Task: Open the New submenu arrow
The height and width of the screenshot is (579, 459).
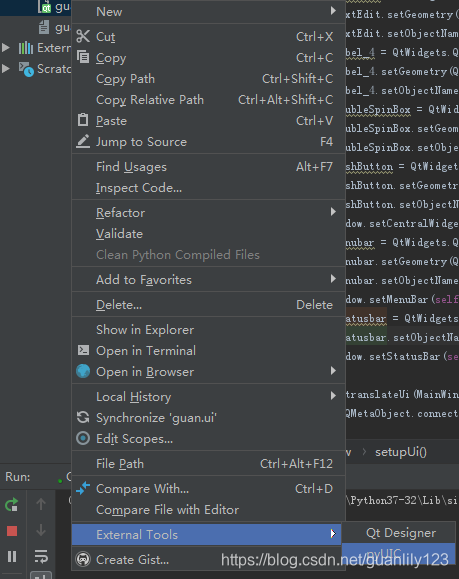Action: 333,11
